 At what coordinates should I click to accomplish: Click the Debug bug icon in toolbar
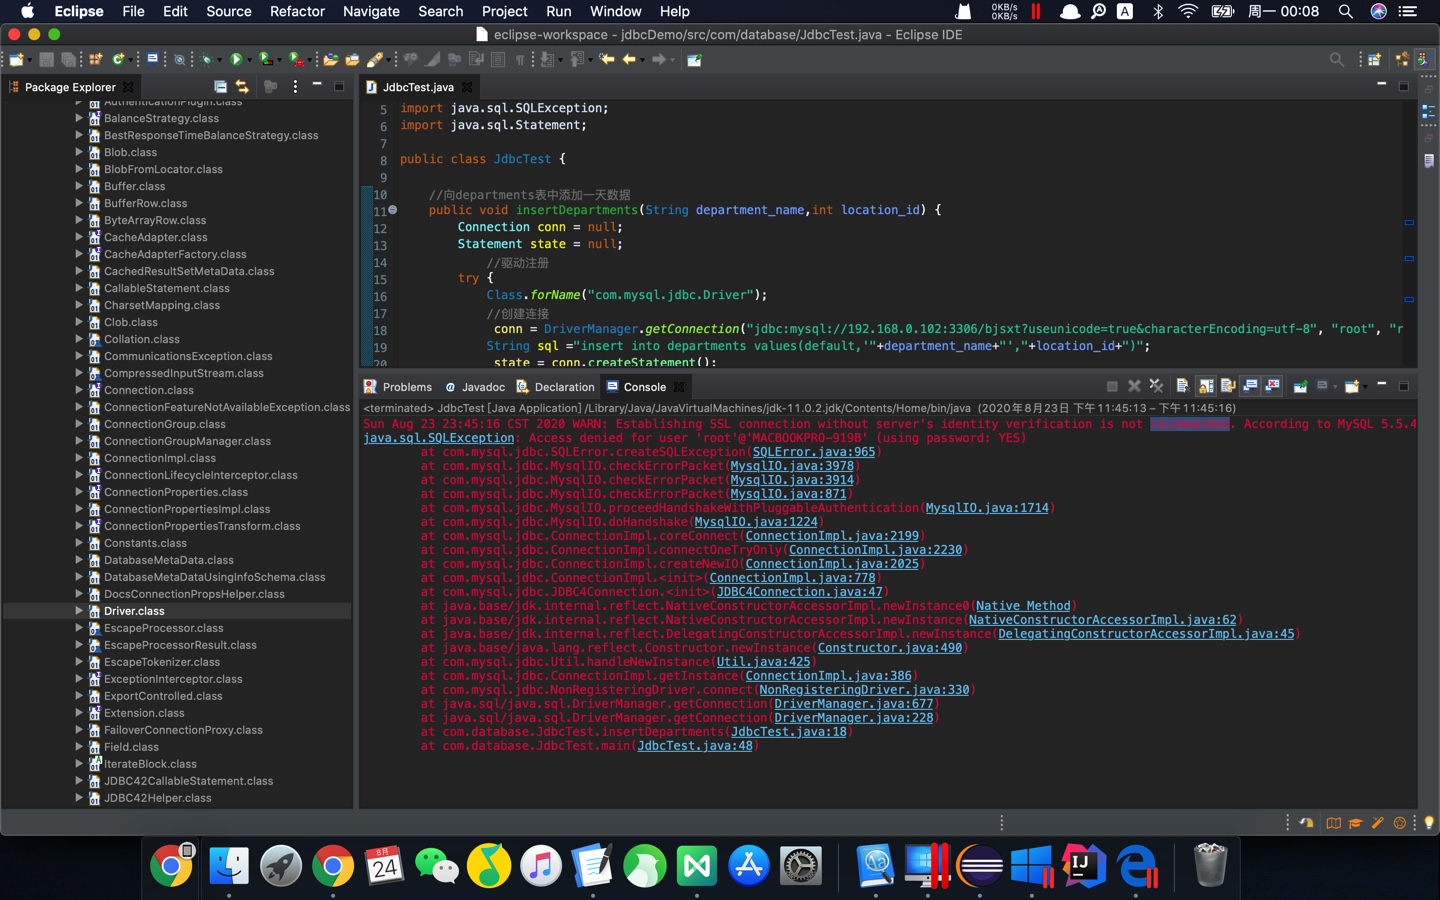coord(206,60)
